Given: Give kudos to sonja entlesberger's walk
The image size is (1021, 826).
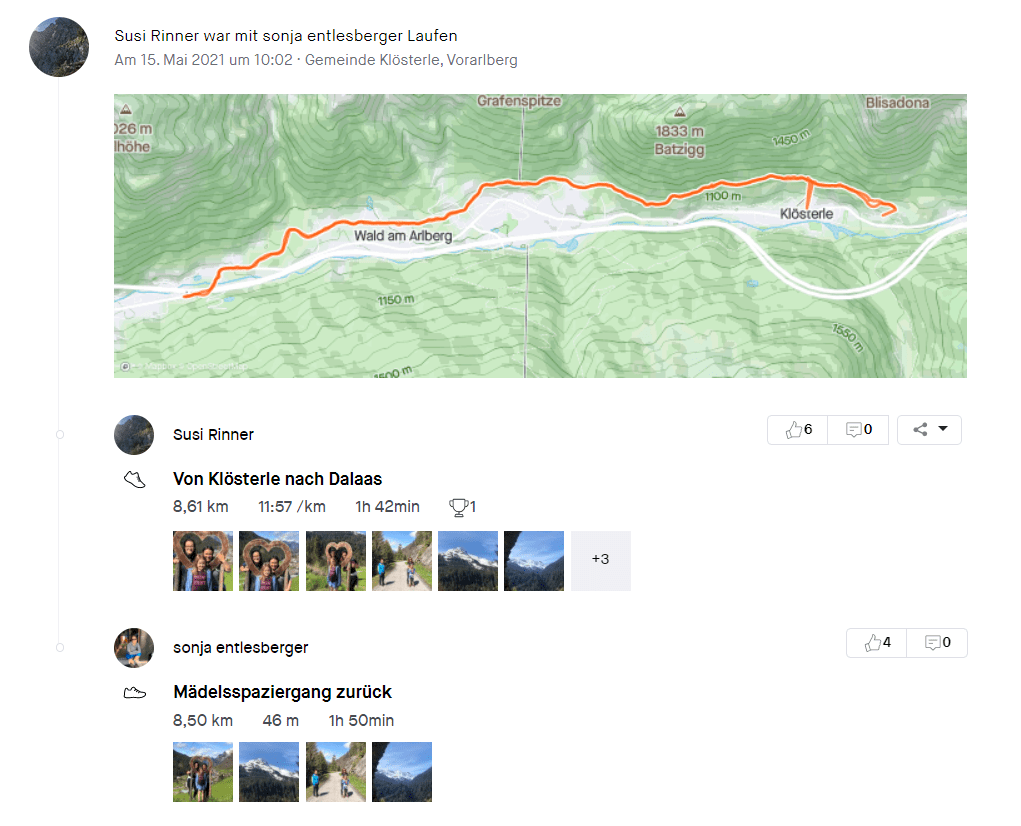Looking at the screenshot, I should 877,643.
